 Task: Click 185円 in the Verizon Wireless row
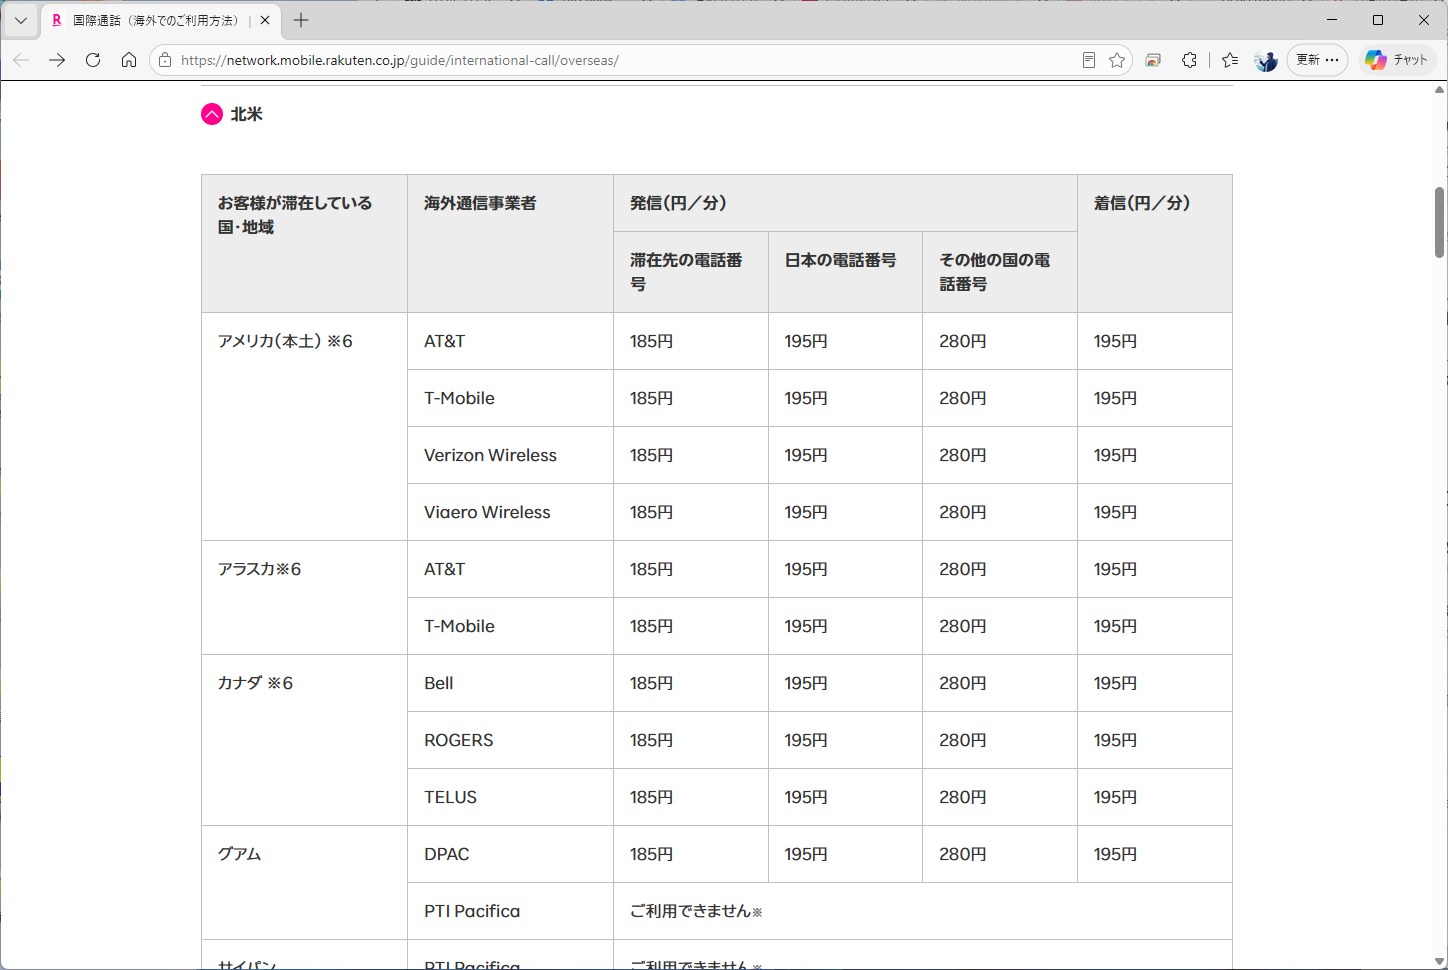click(x=651, y=455)
